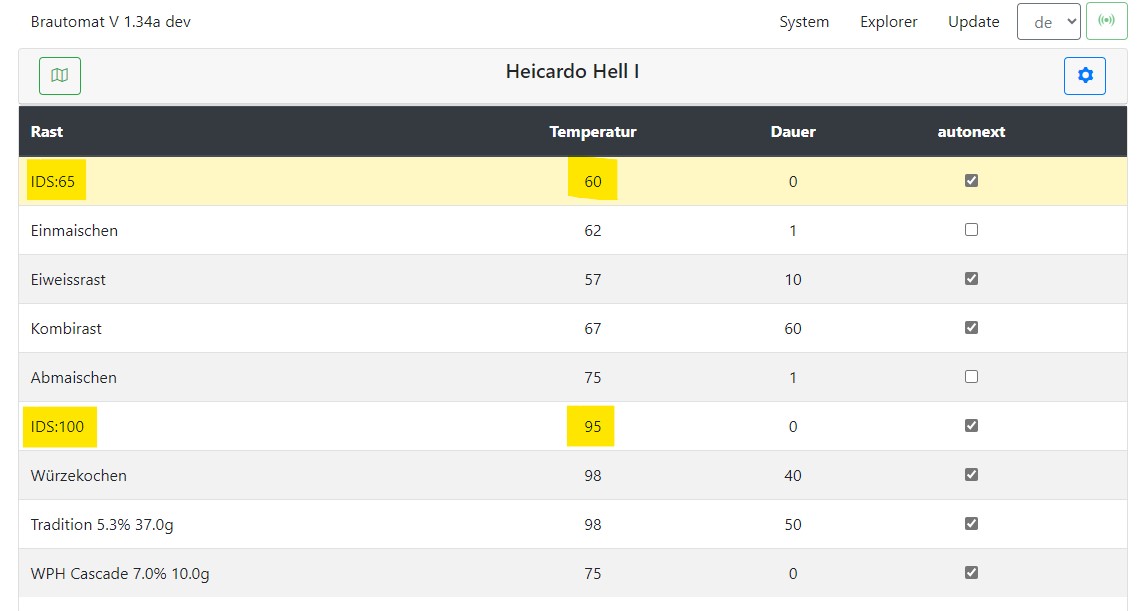The width and height of the screenshot is (1138, 611).
Task: Enable autonext for Einmaischen
Action: pyautogui.click(x=971, y=230)
